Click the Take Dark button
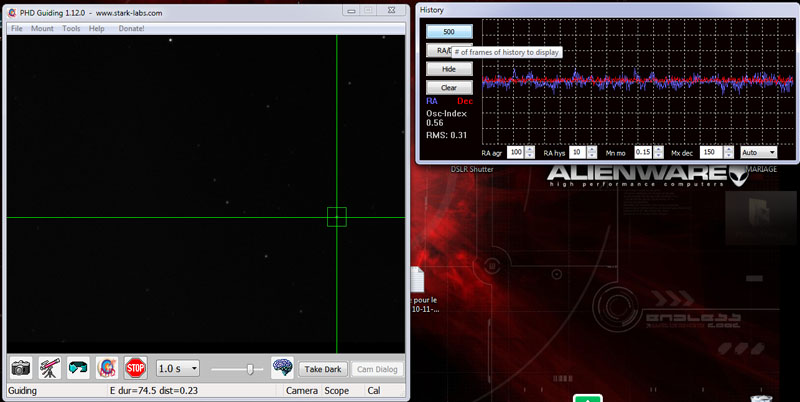This screenshot has width=800, height=402. point(323,369)
